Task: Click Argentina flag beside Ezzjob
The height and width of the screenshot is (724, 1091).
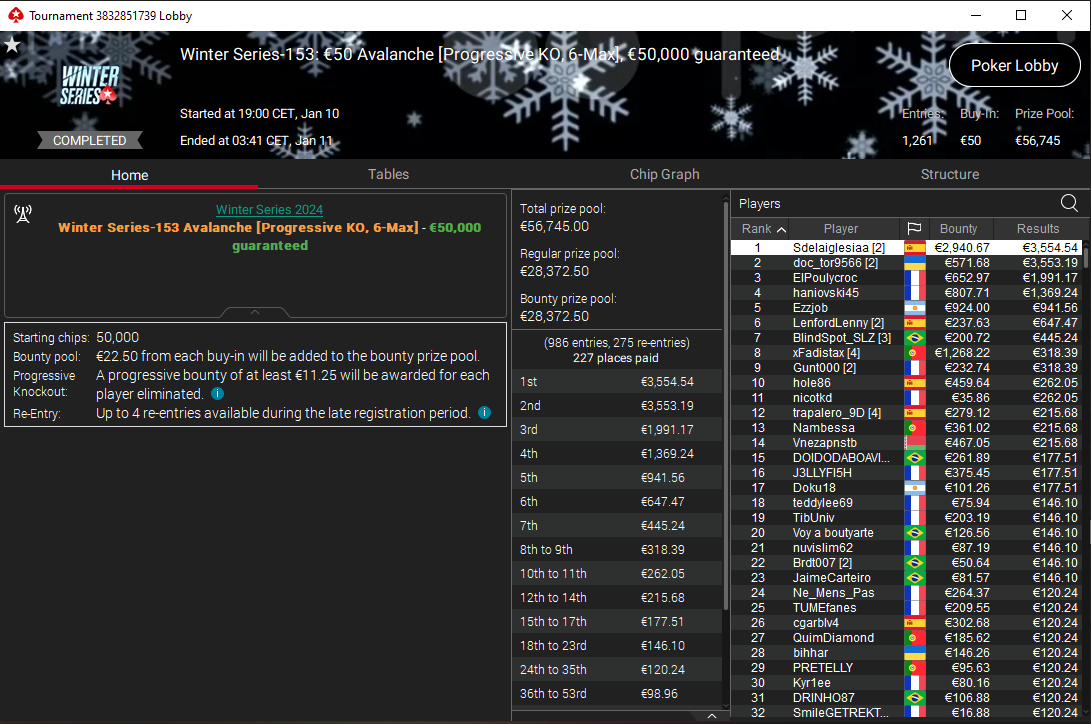Action: coord(914,308)
